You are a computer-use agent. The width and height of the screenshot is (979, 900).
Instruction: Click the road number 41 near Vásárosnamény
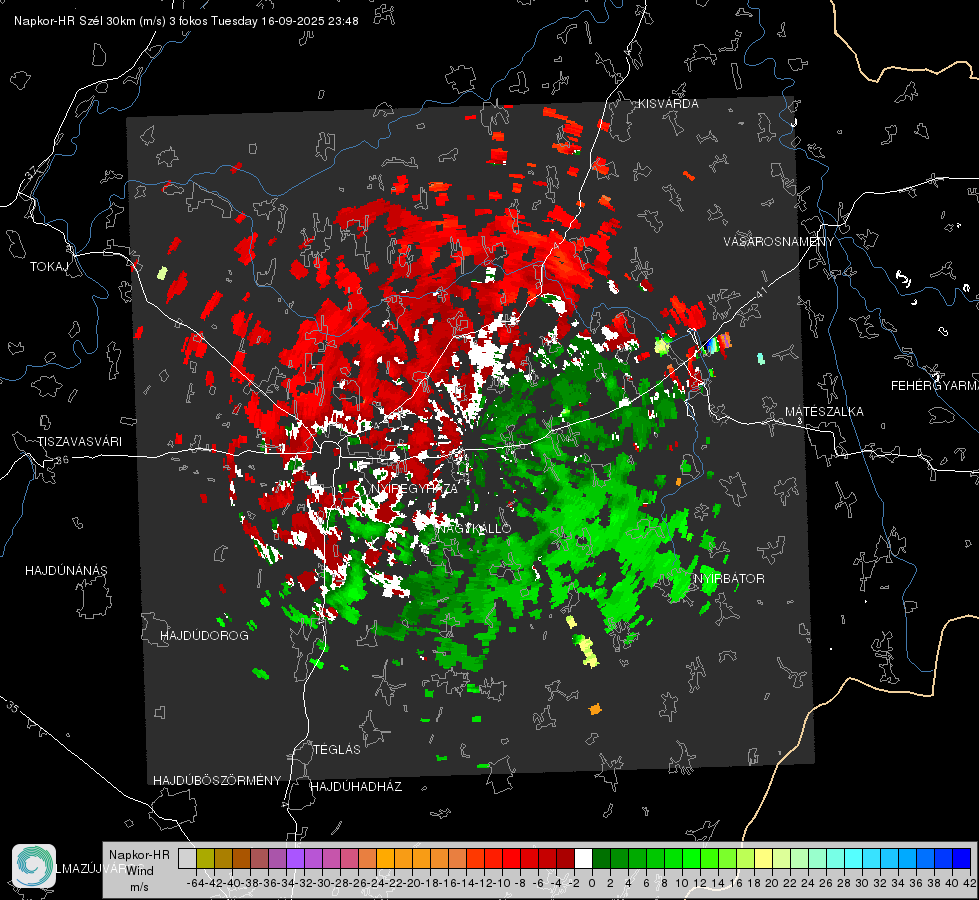point(760,292)
